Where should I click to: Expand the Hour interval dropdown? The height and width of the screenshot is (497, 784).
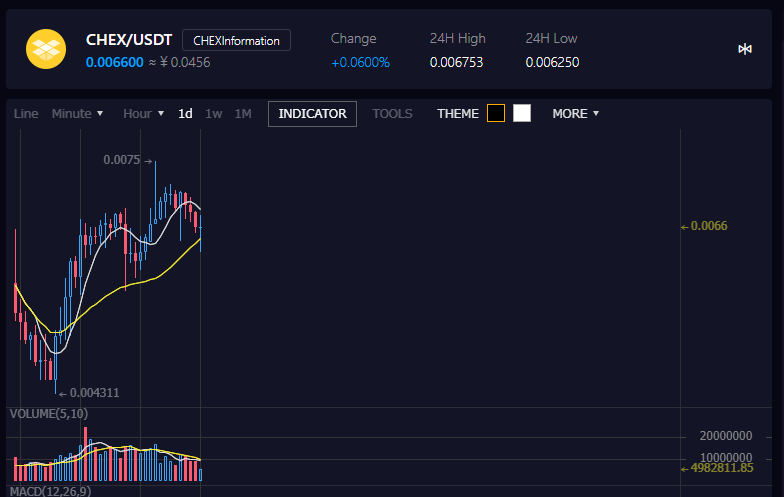coord(143,114)
